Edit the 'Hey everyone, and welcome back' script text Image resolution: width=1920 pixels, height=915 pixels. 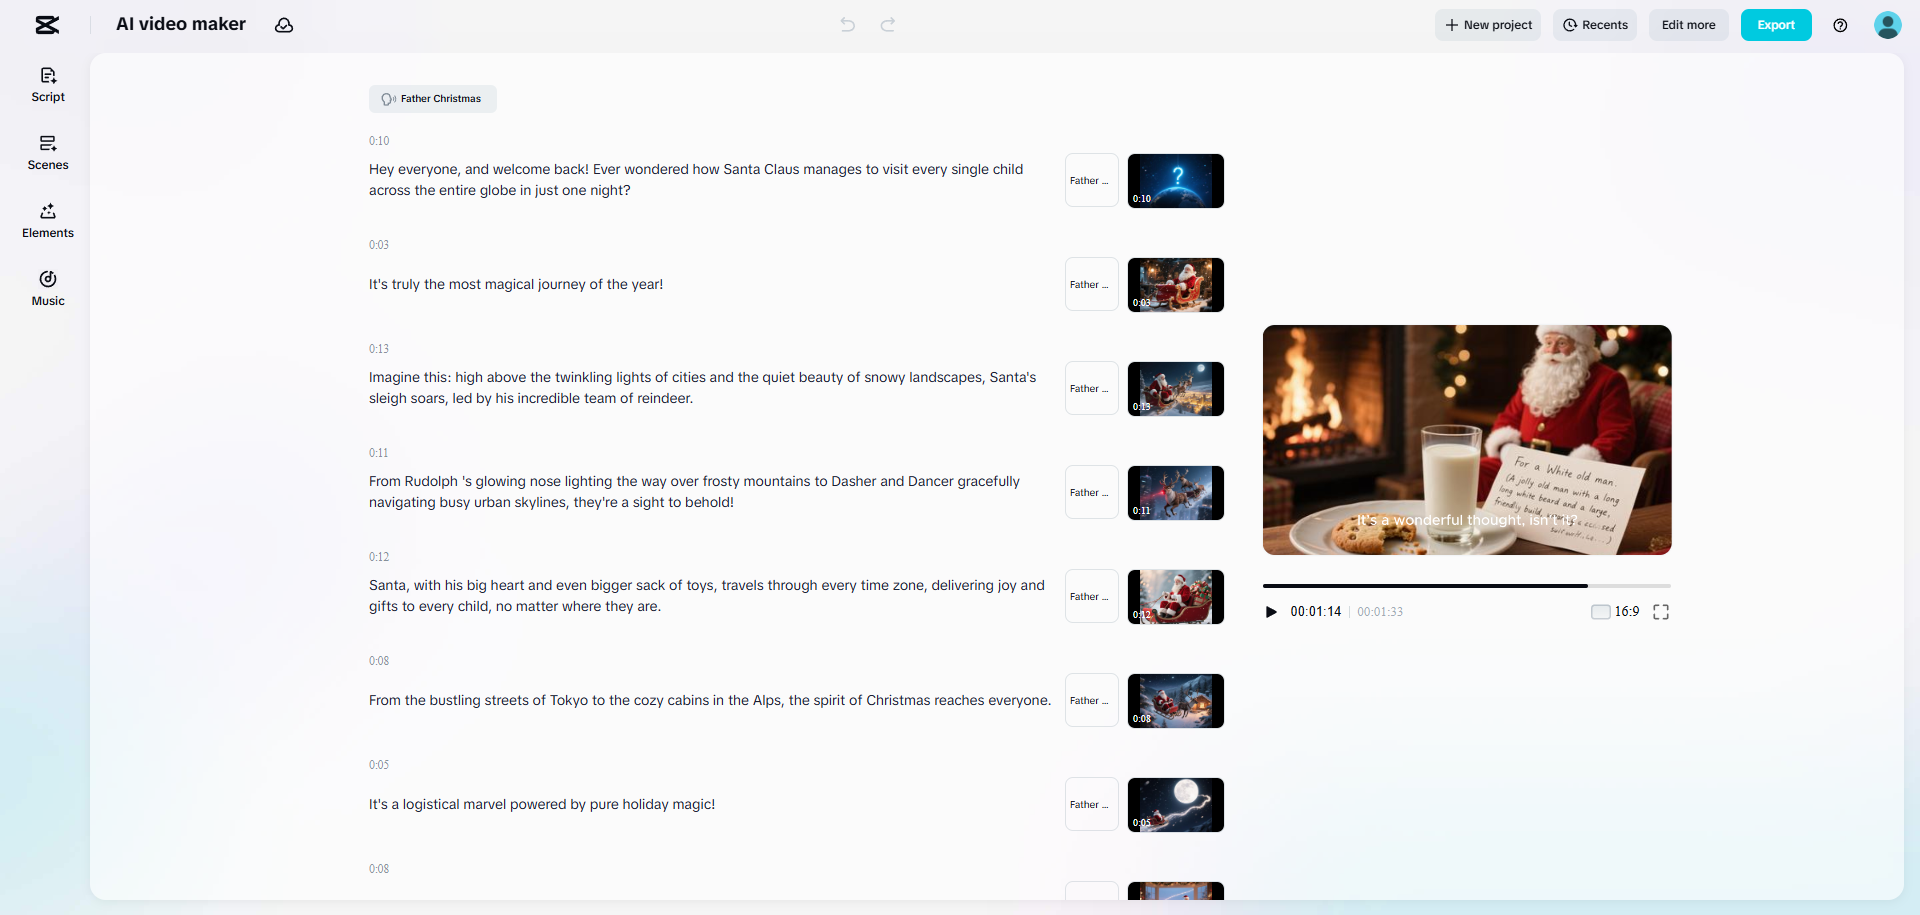(696, 180)
